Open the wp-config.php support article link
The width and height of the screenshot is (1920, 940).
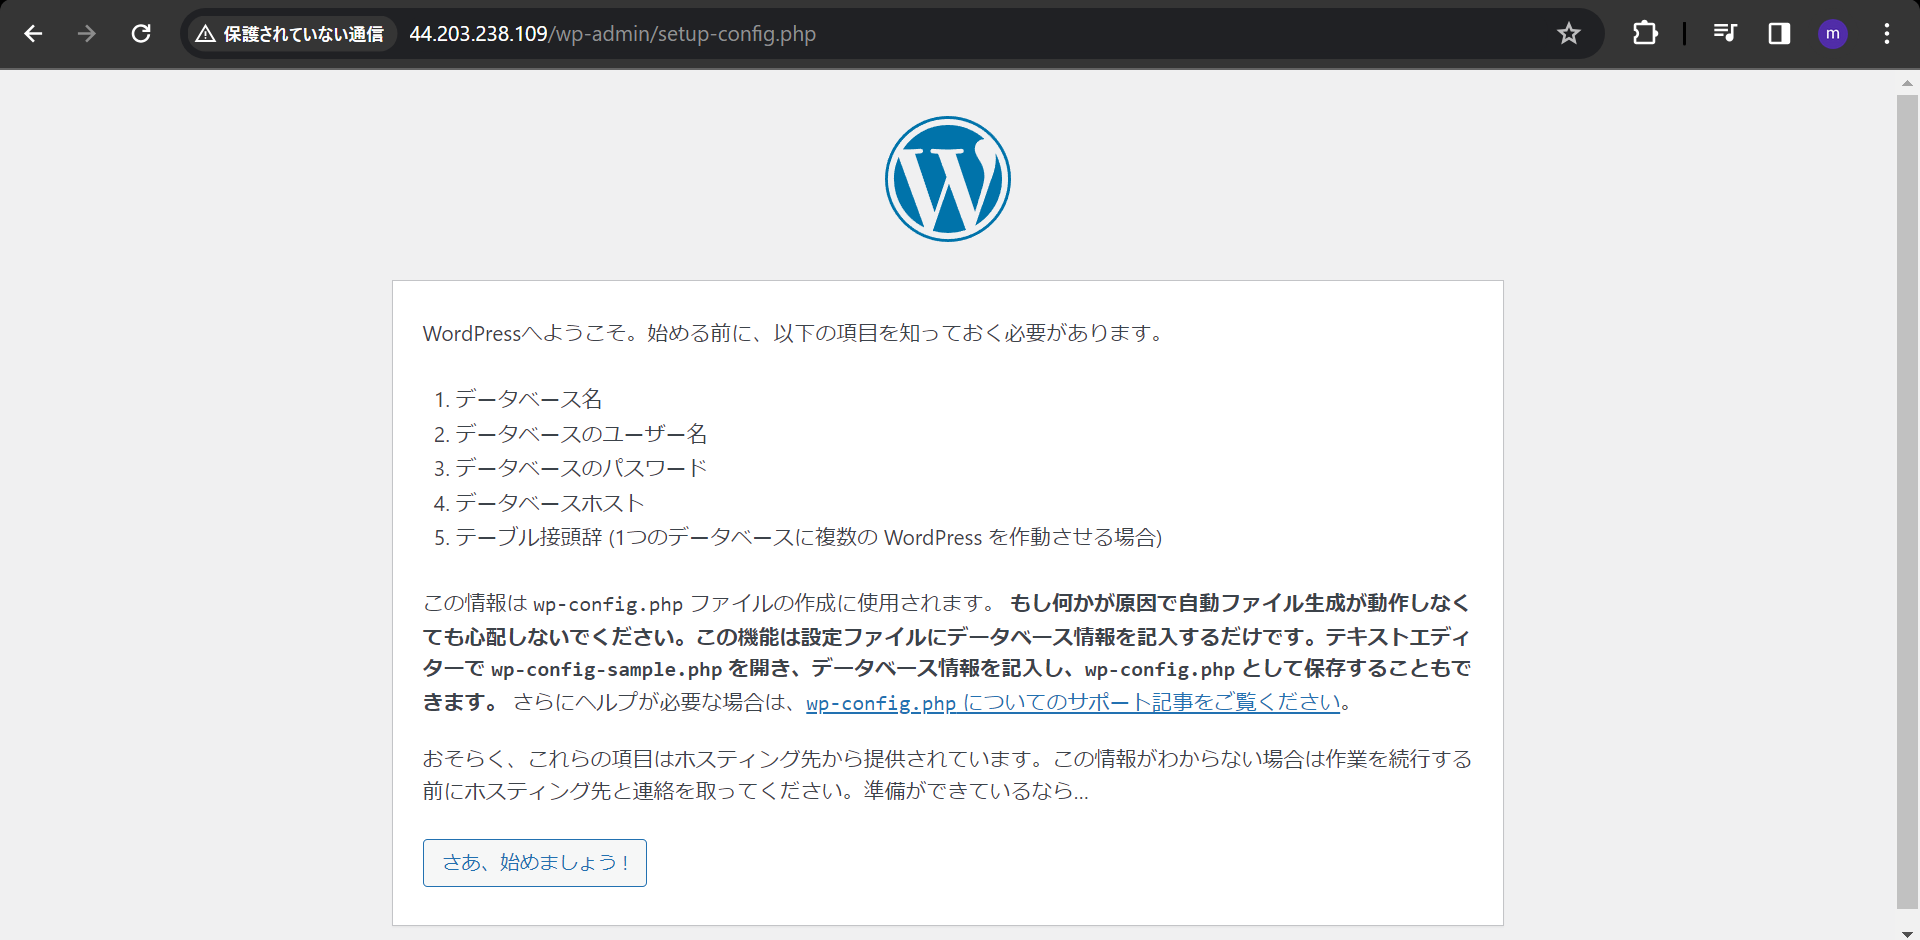pos(1072,703)
